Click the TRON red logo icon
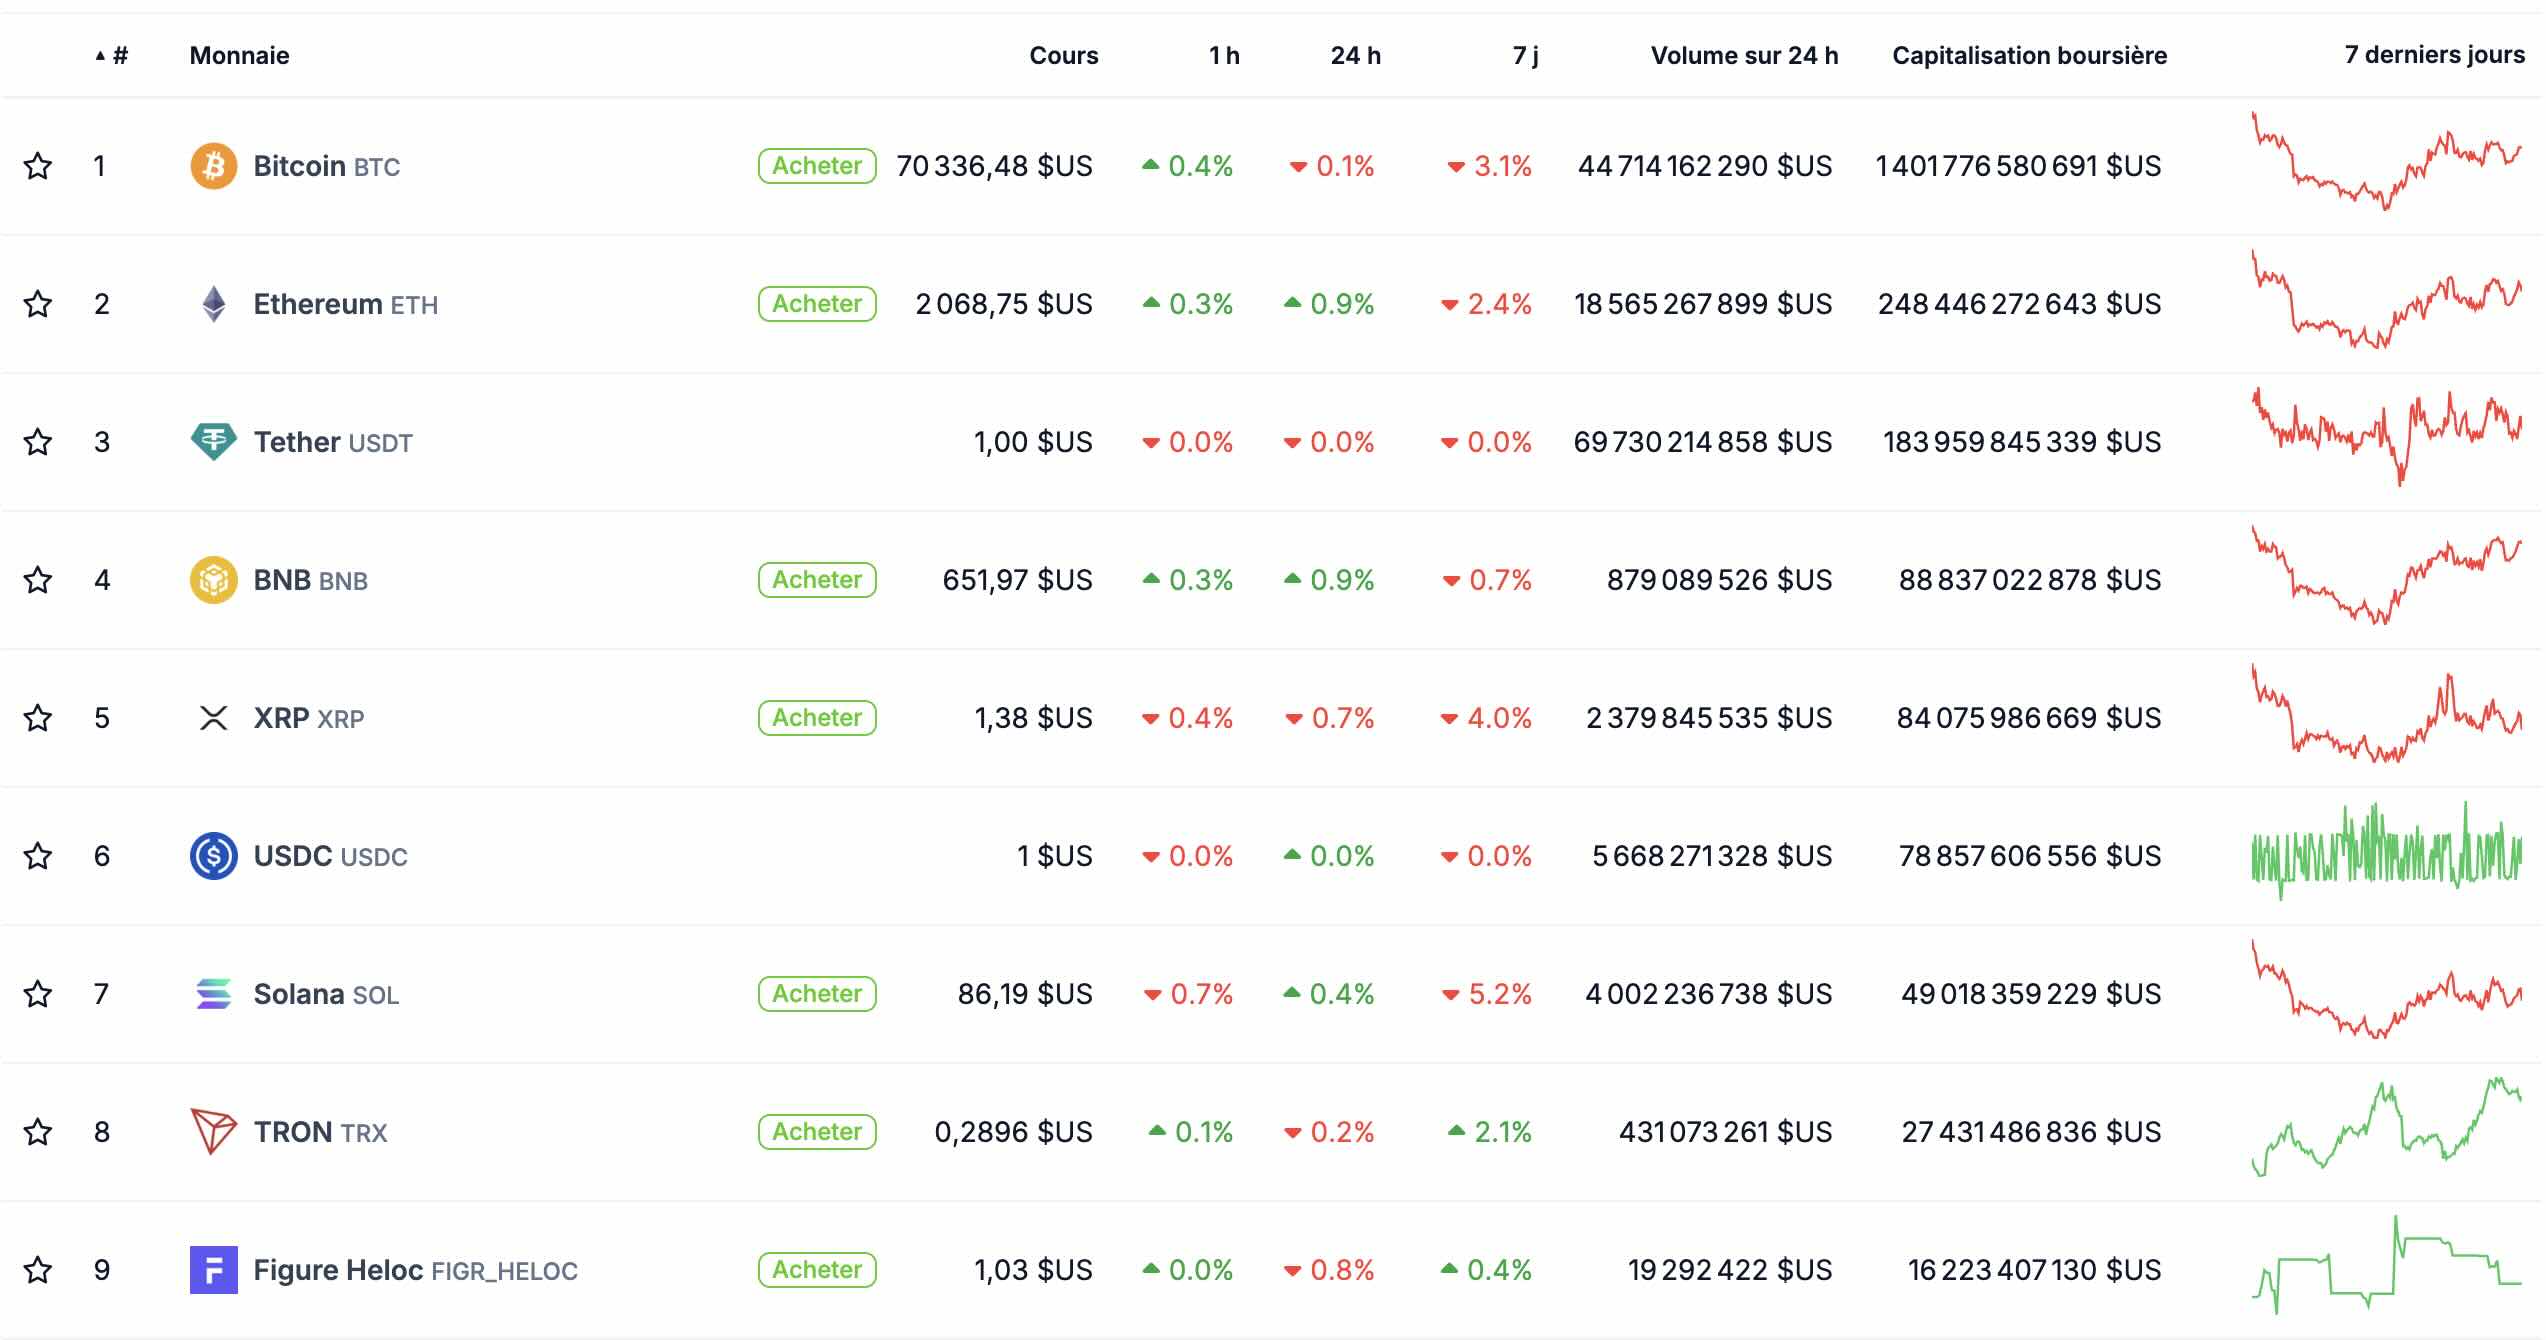The height and width of the screenshot is (1340, 2546). 213,1131
